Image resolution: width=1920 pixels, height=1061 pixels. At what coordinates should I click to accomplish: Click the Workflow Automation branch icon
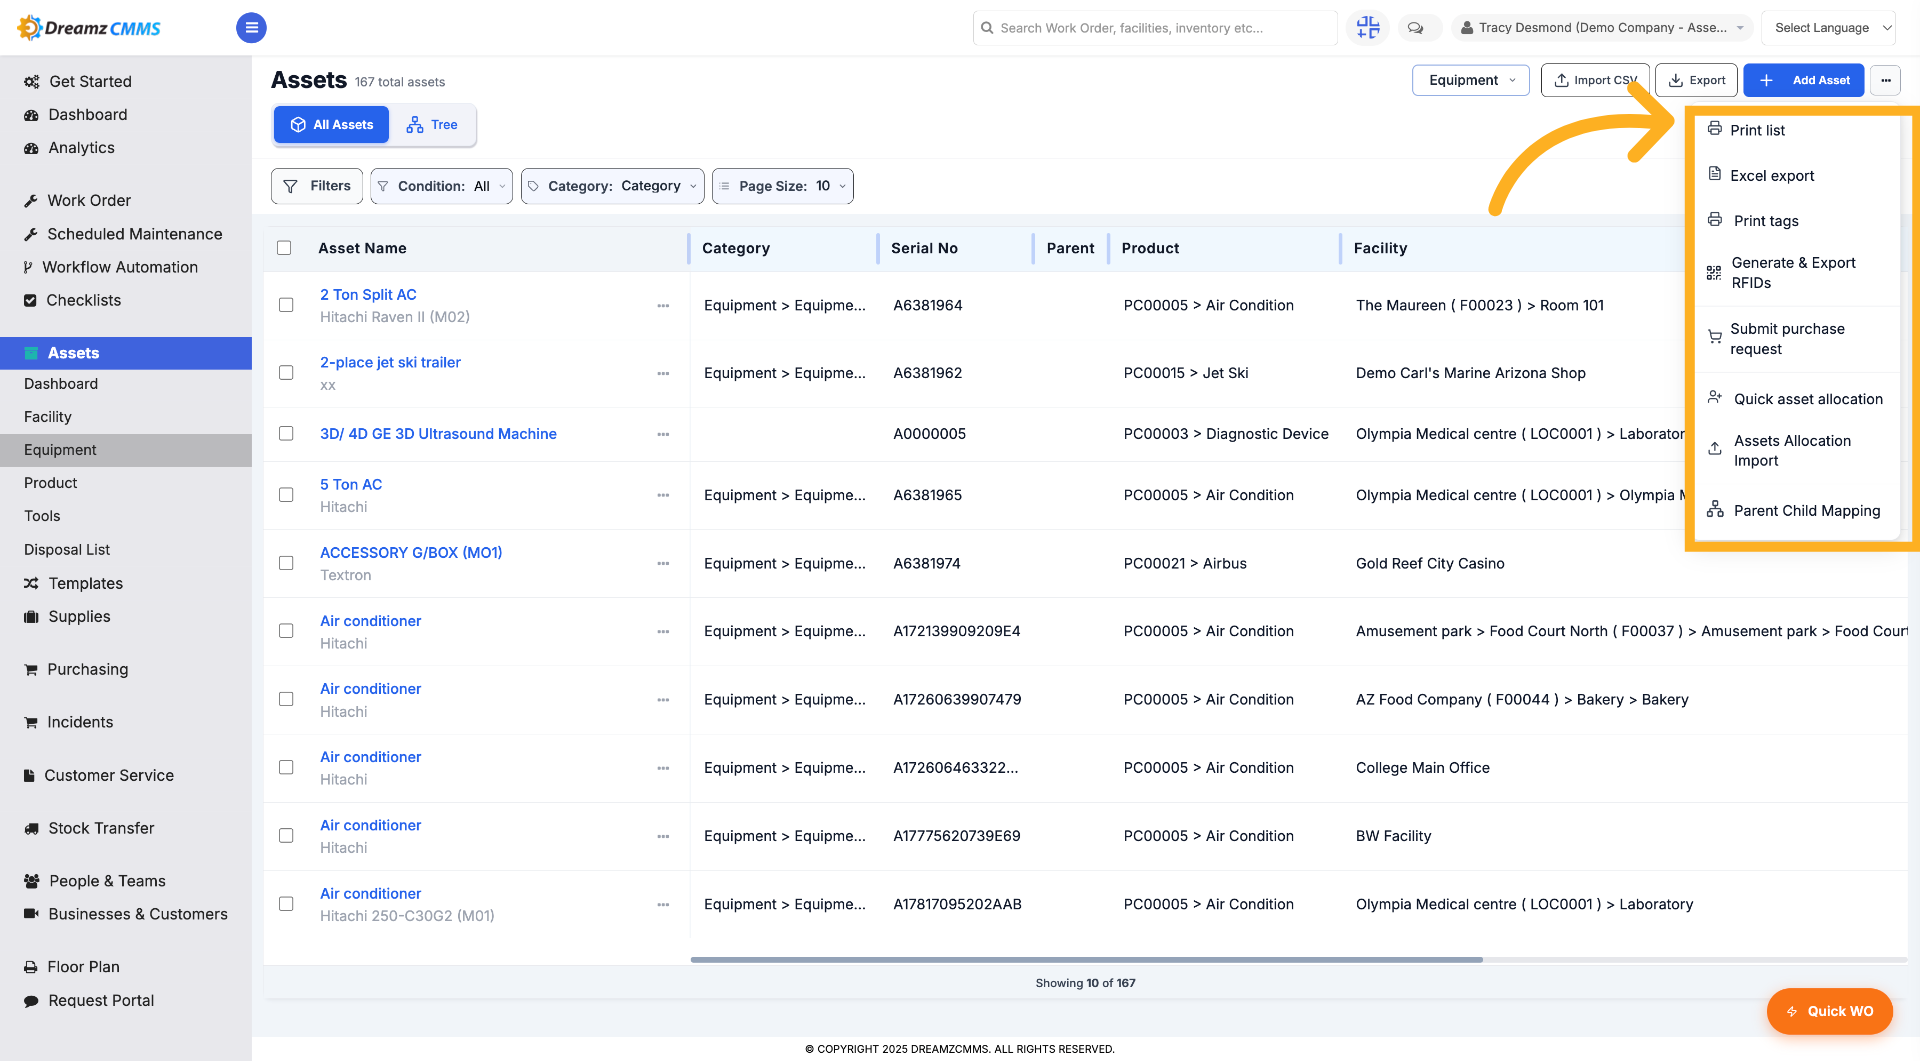[x=28, y=267]
